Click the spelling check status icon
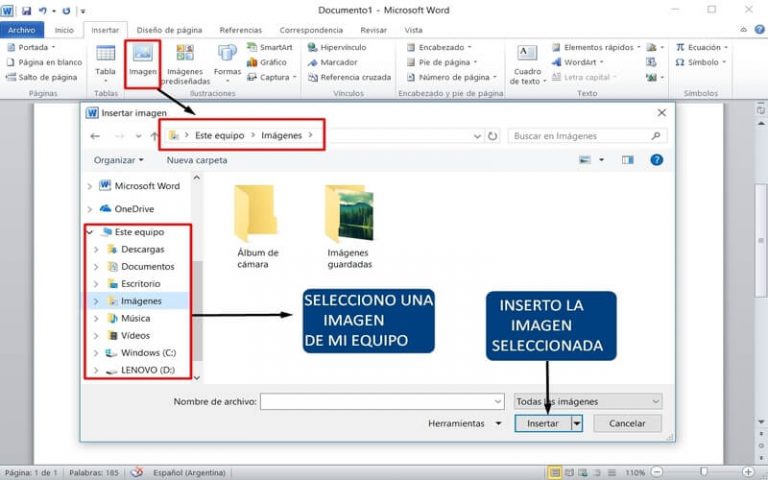 (137, 473)
